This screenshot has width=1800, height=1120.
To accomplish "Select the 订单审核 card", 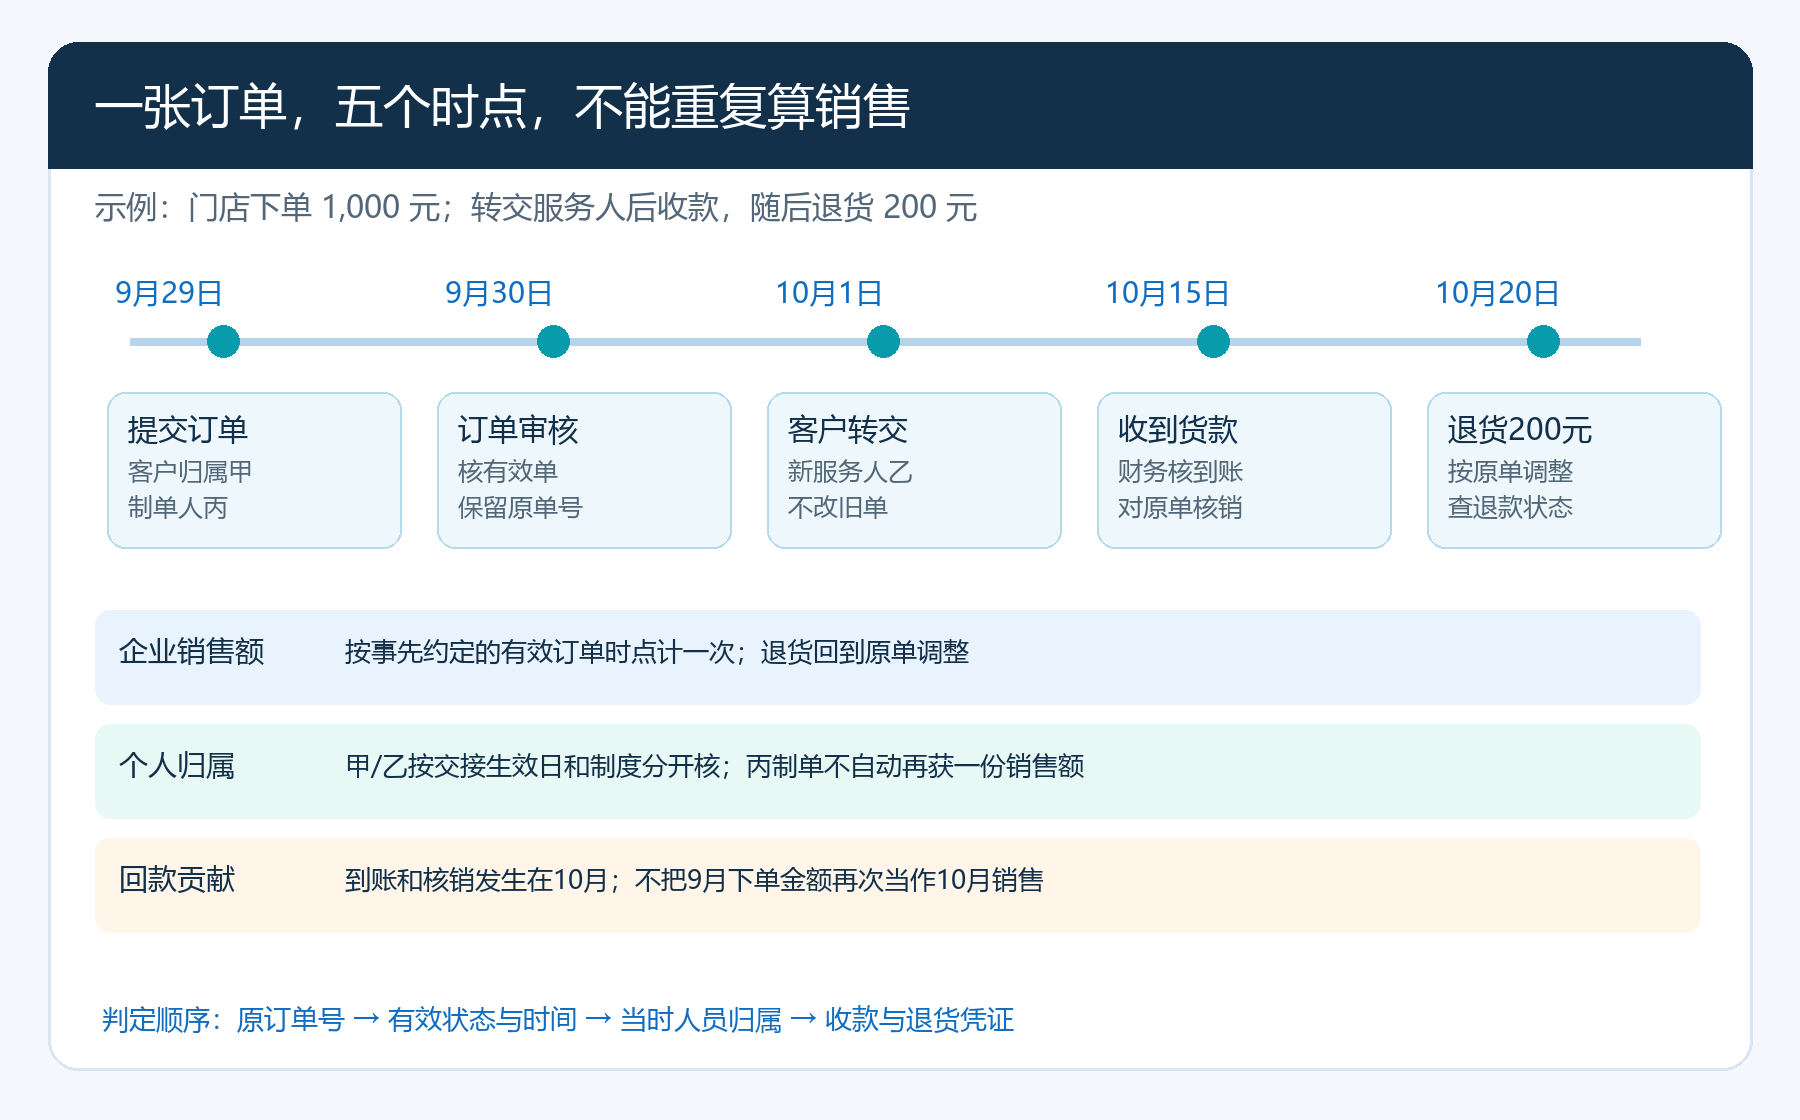I will [x=584, y=470].
